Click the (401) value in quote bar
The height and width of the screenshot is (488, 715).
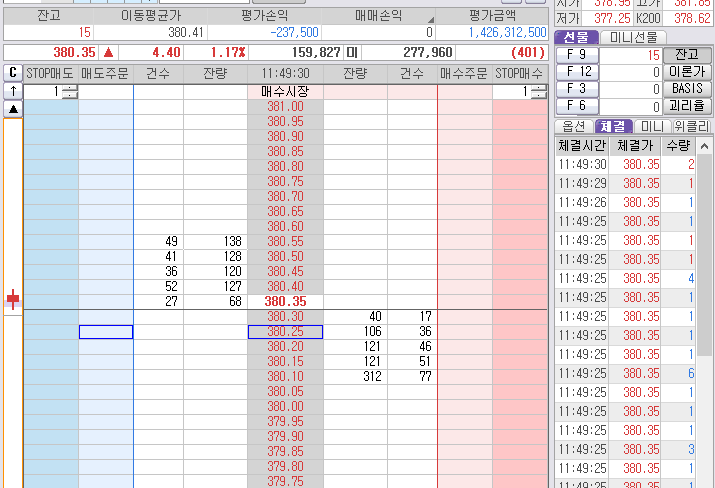[x=528, y=52]
